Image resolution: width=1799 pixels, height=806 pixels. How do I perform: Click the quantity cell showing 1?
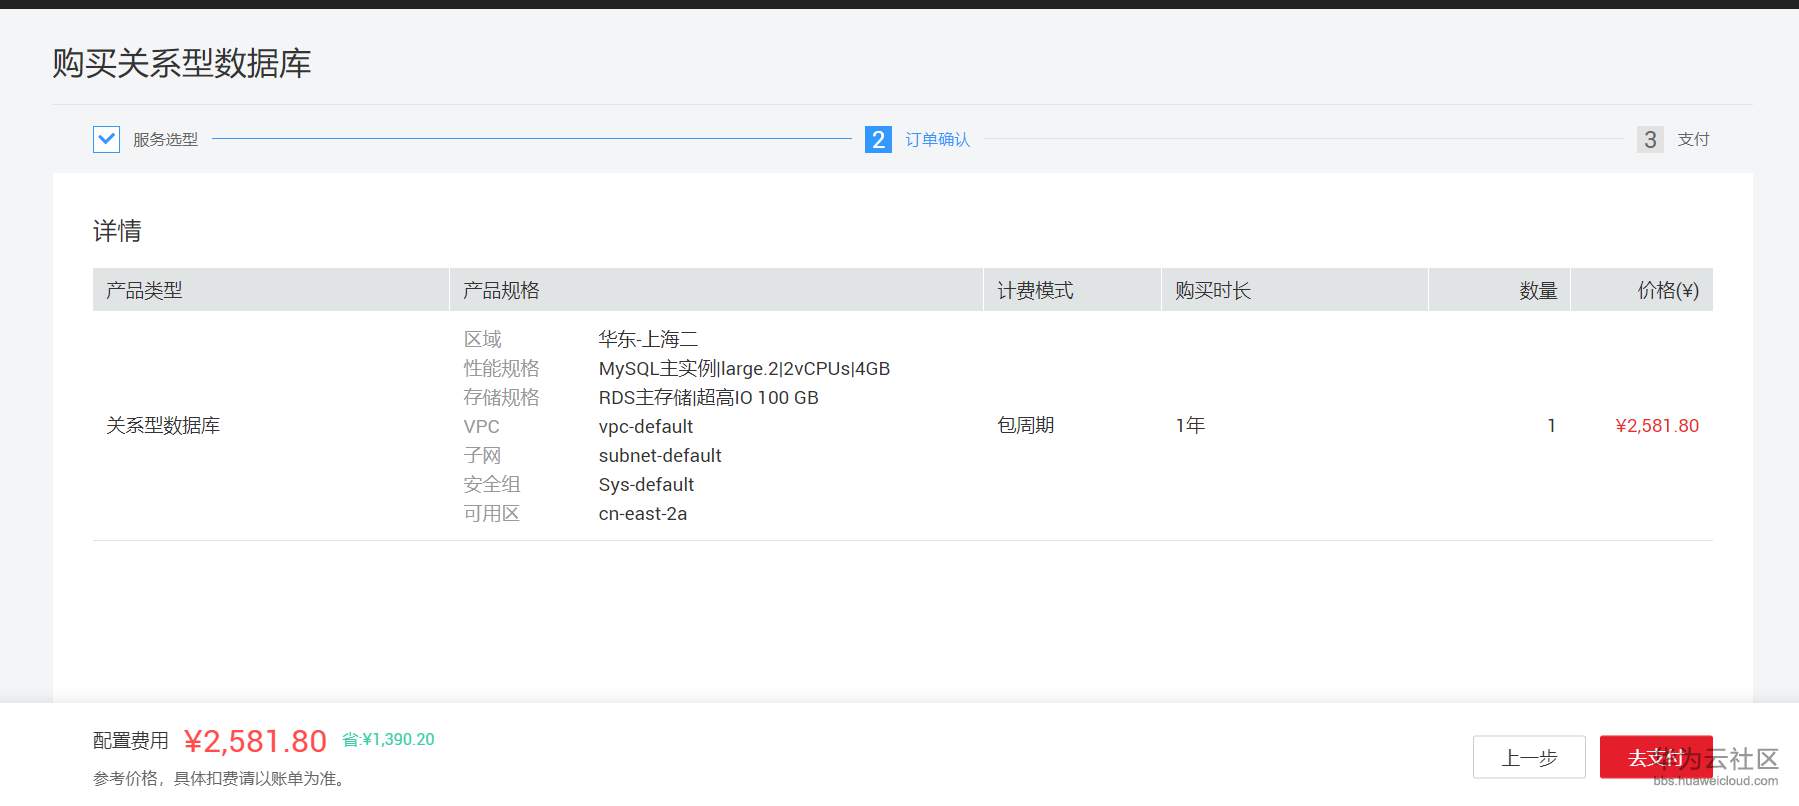(x=1551, y=425)
